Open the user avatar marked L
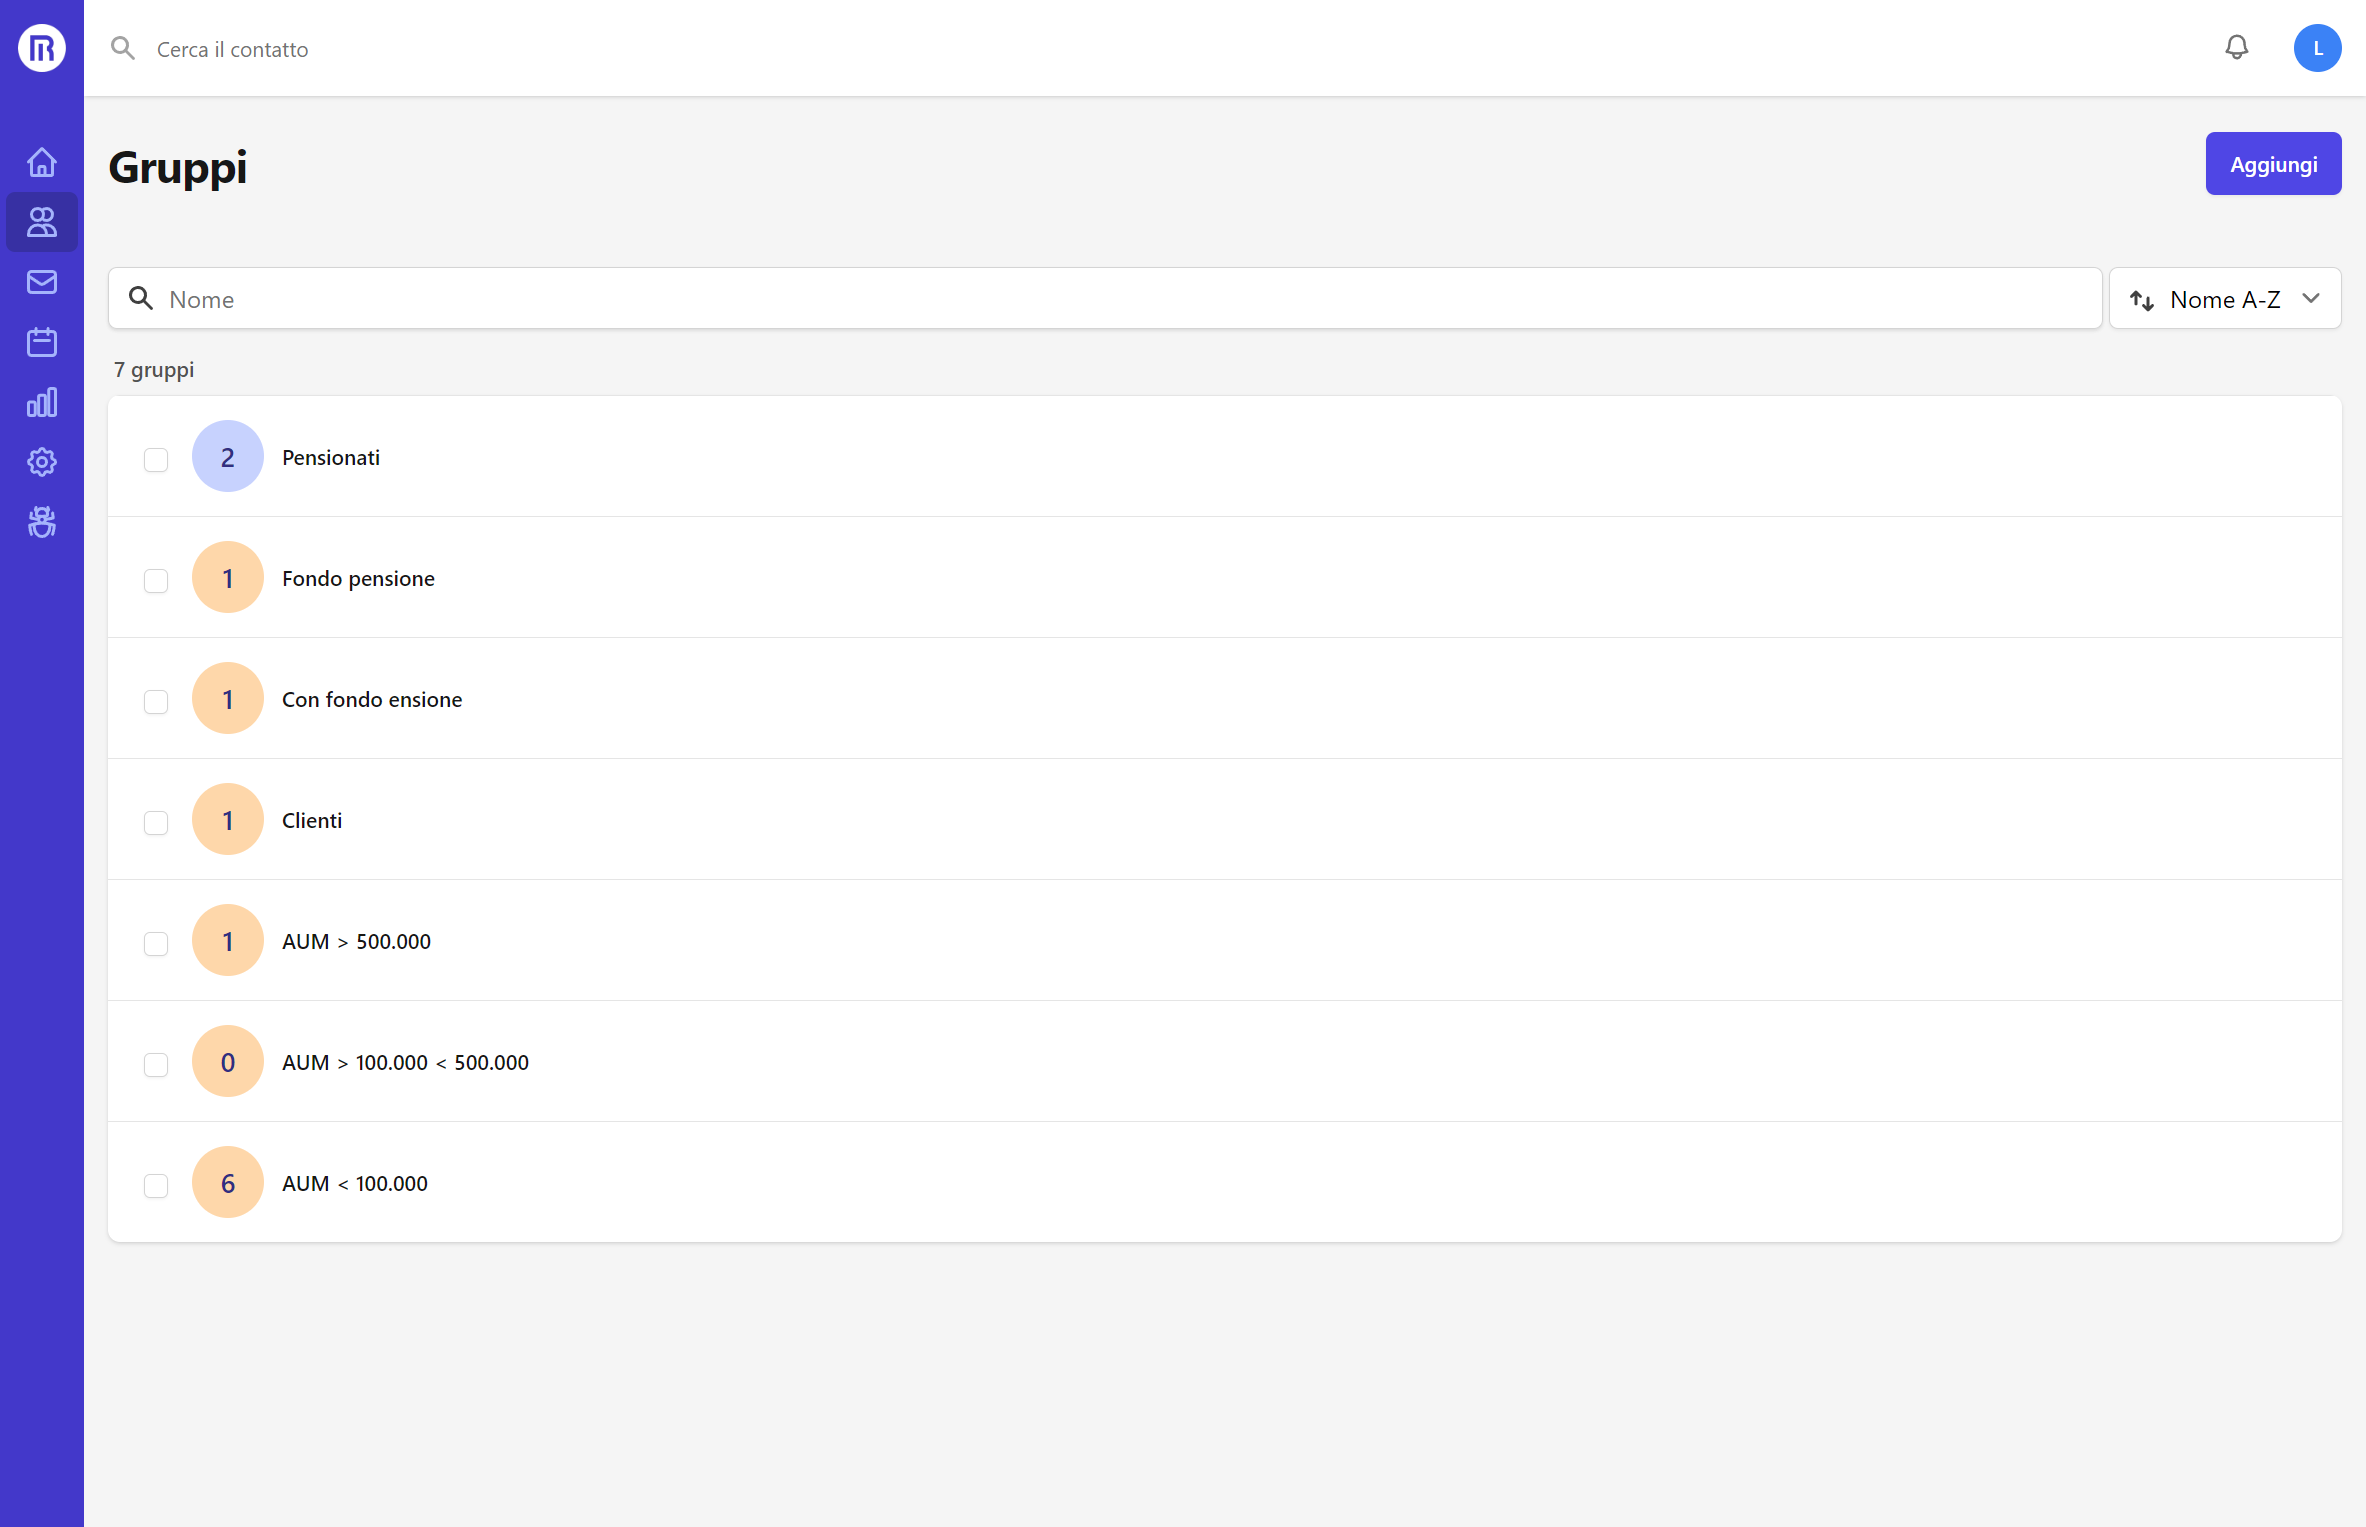2366x1527 pixels. click(2318, 47)
